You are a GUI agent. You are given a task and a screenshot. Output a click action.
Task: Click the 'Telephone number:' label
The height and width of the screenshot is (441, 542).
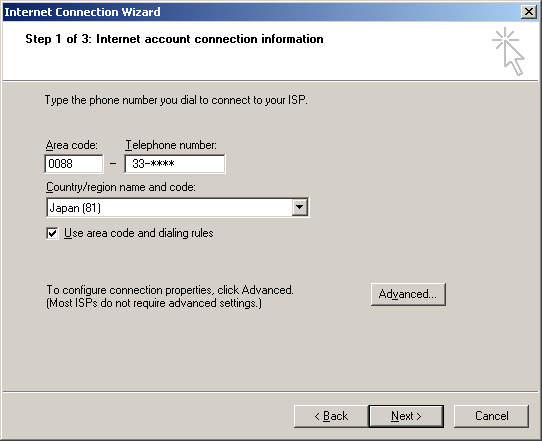coord(171,145)
